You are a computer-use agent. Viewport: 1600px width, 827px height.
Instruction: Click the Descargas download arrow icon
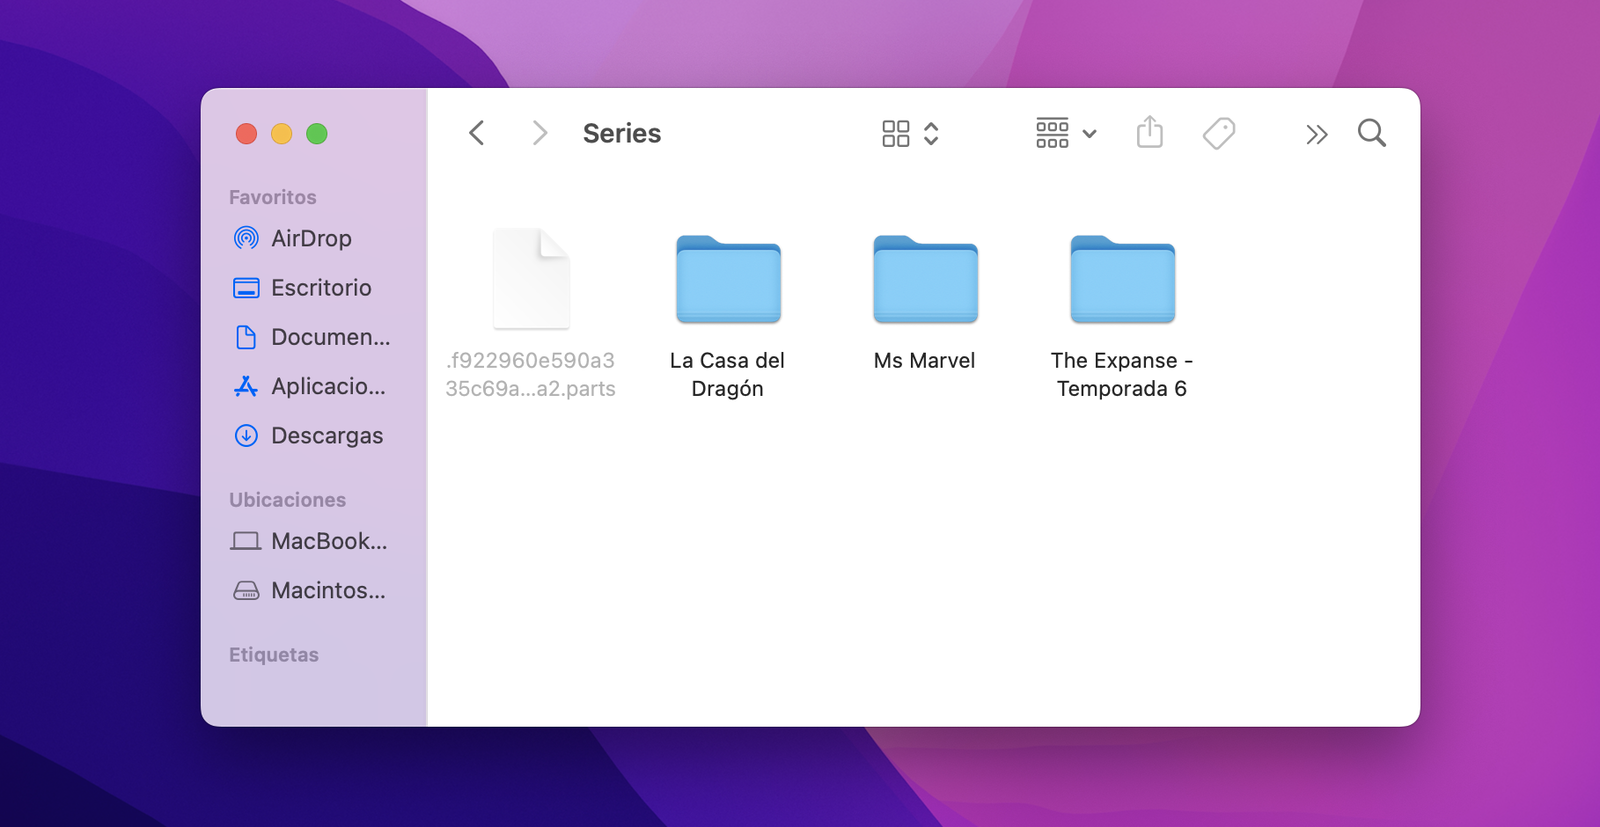pos(246,435)
